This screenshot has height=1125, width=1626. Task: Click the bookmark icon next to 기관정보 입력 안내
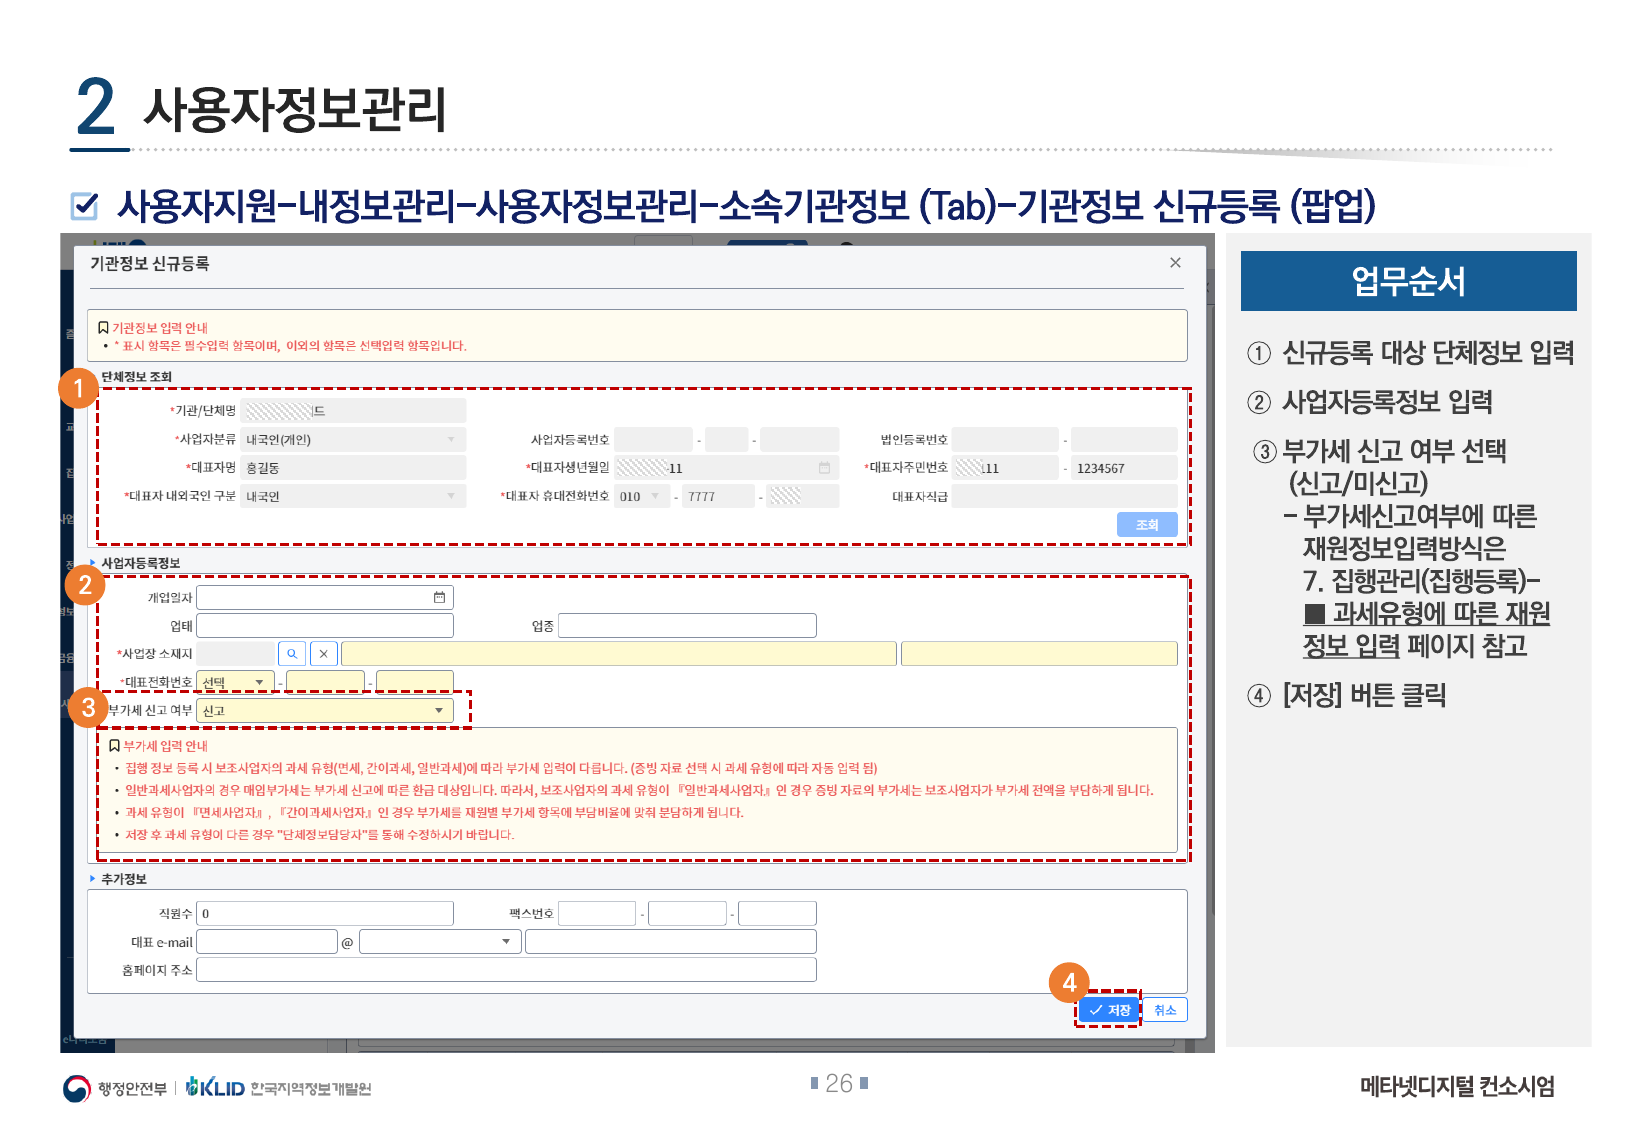[103, 328]
